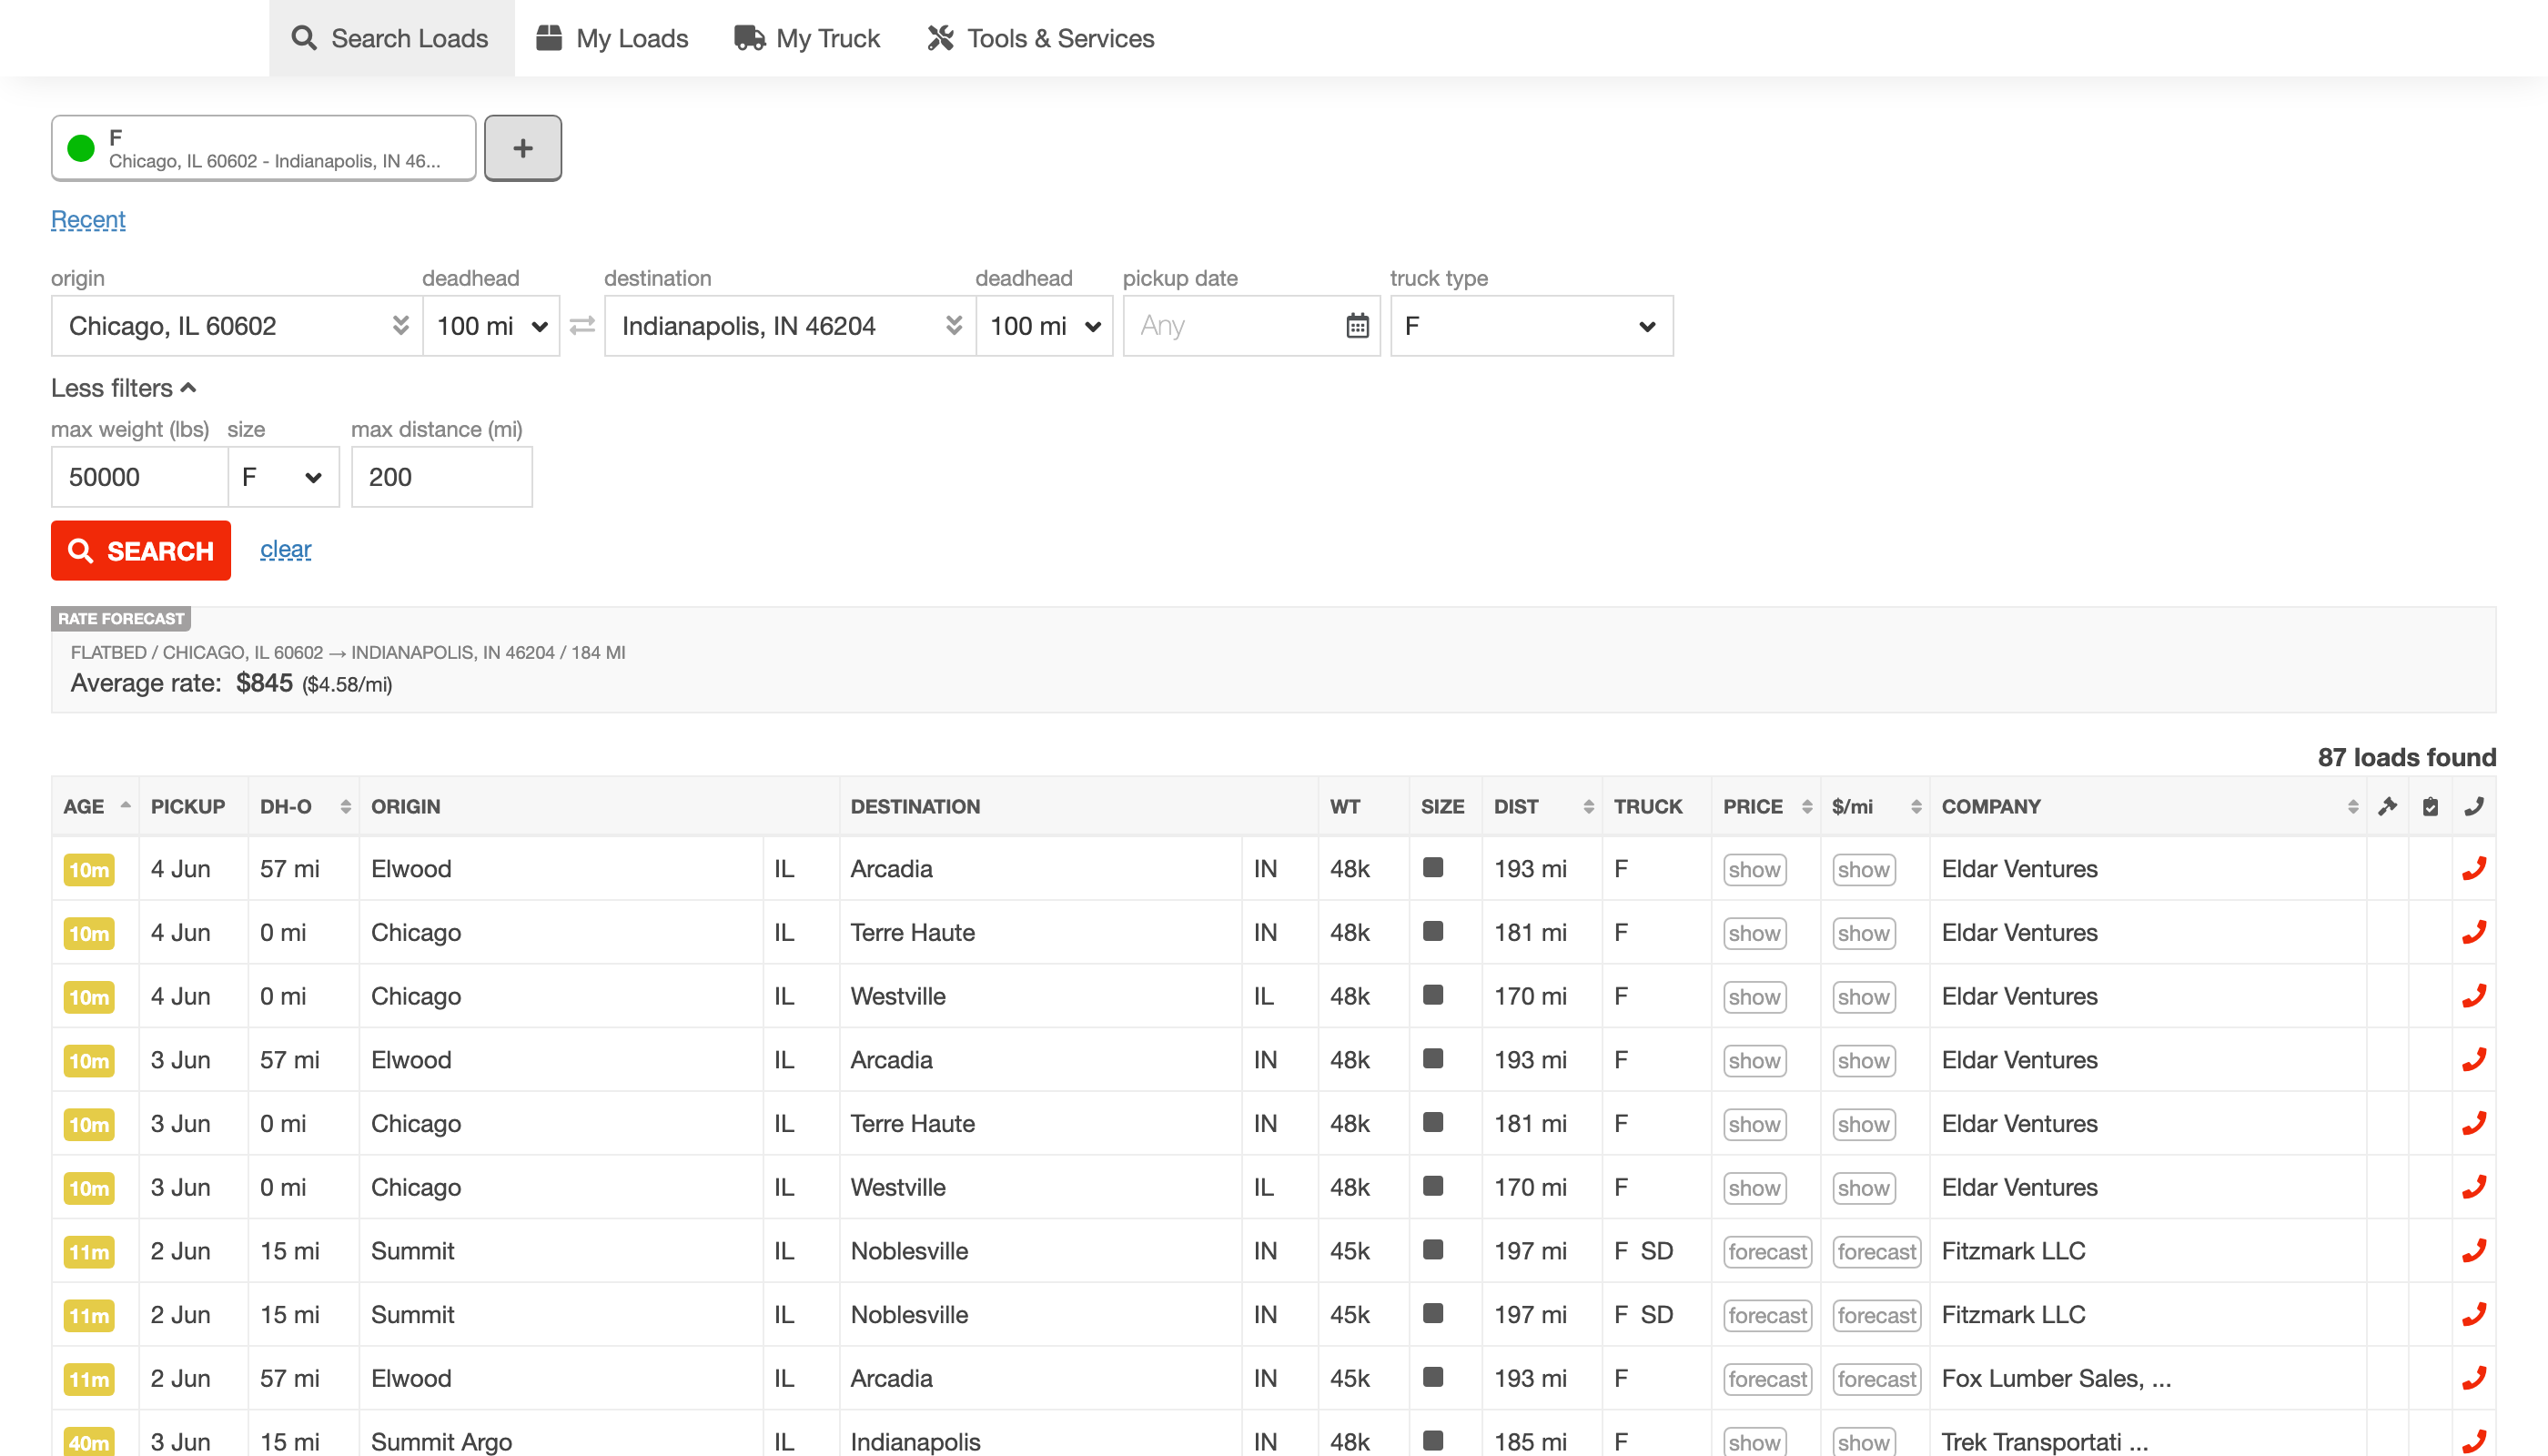The image size is (2548, 1456).
Task: Sort by DIST column arrows
Action: pyautogui.click(x=1588, y=807)
